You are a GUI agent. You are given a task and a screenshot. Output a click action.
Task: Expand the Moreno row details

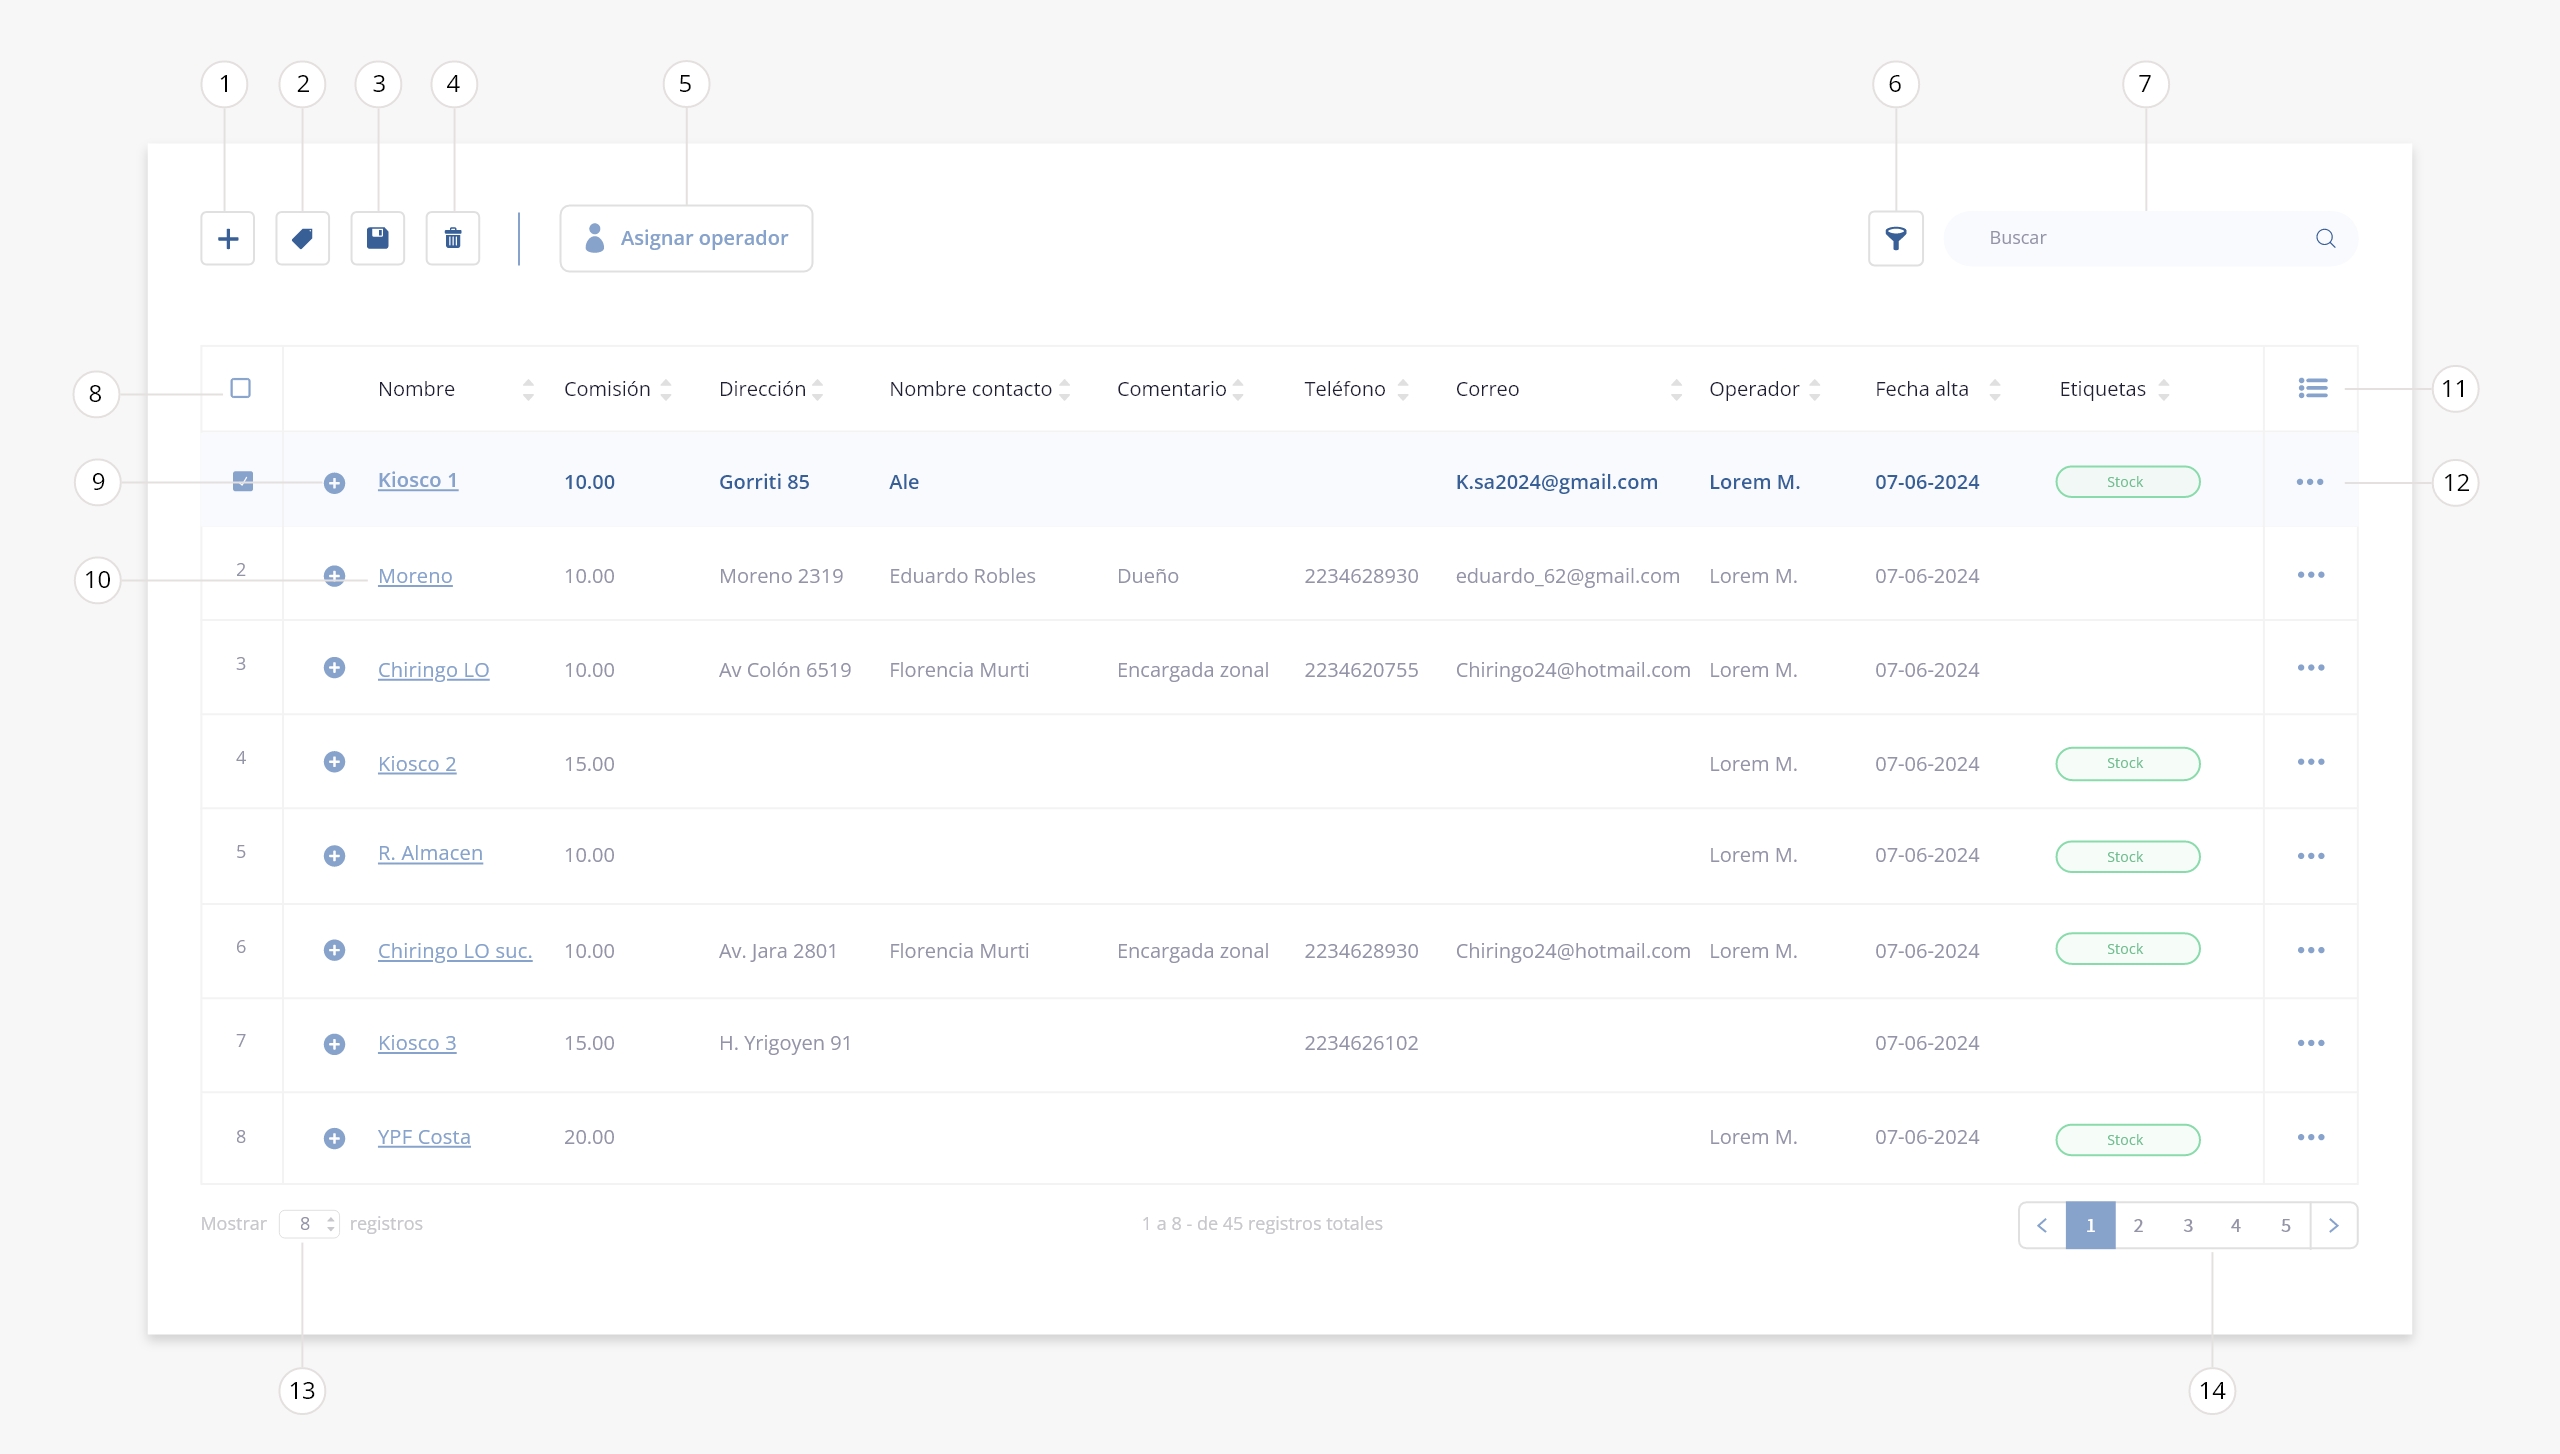334,576
